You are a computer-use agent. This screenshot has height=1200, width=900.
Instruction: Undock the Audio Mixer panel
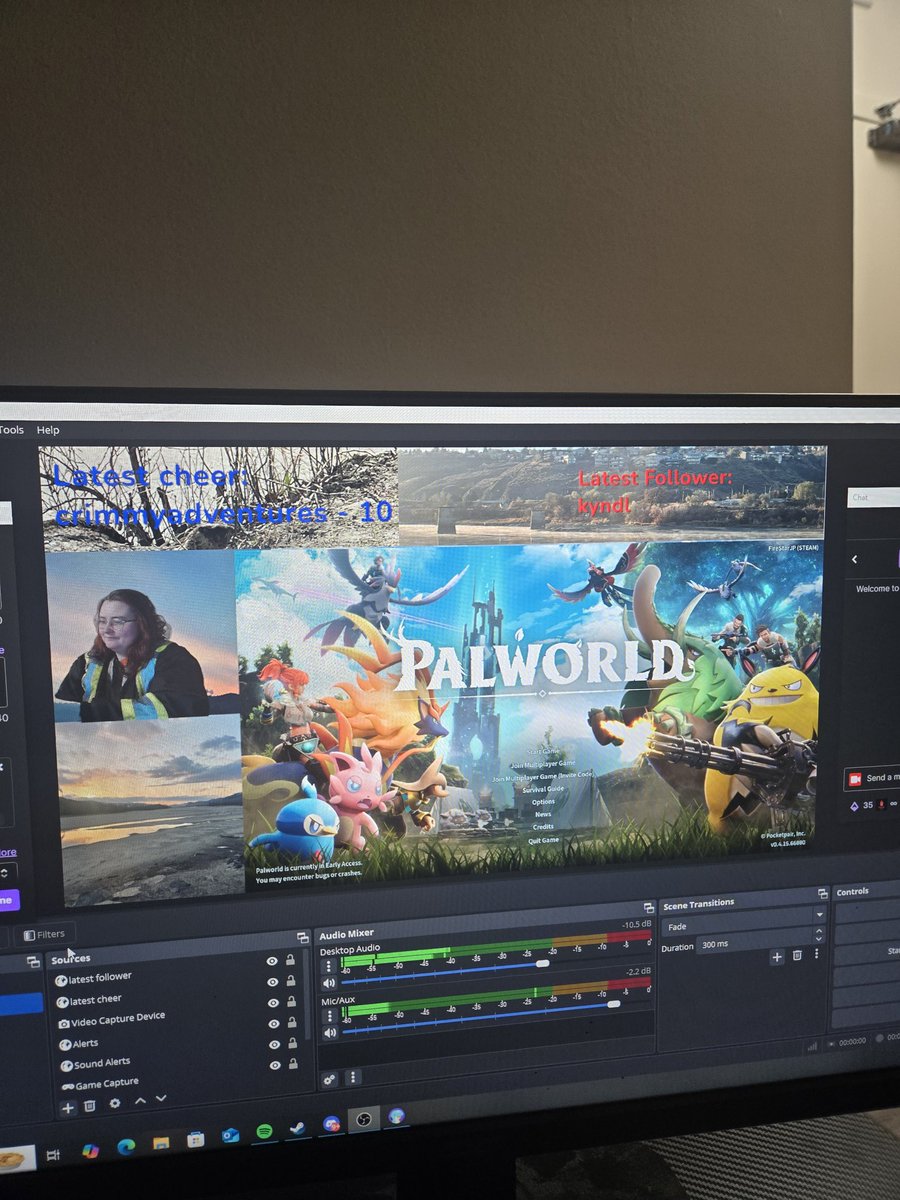click(648, 907)
